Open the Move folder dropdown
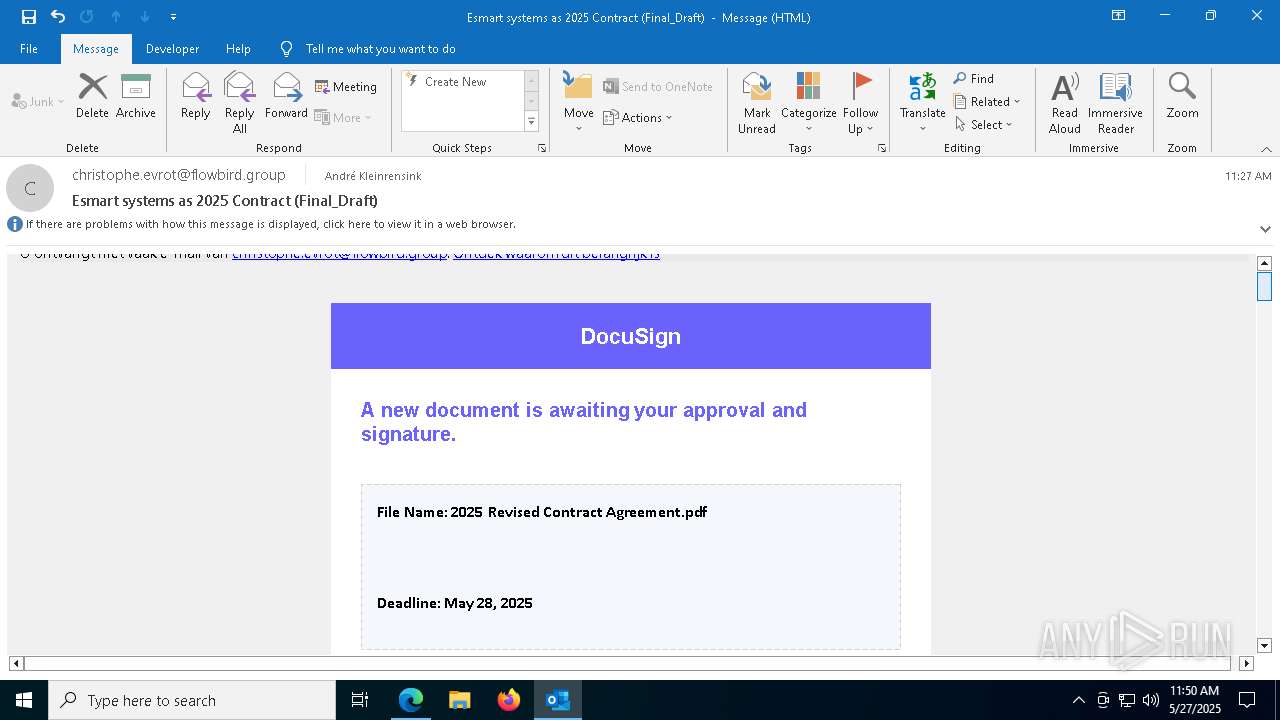The height and width of the screenshot is (720, 1280). pyautogui.click(x=578, y=102)
